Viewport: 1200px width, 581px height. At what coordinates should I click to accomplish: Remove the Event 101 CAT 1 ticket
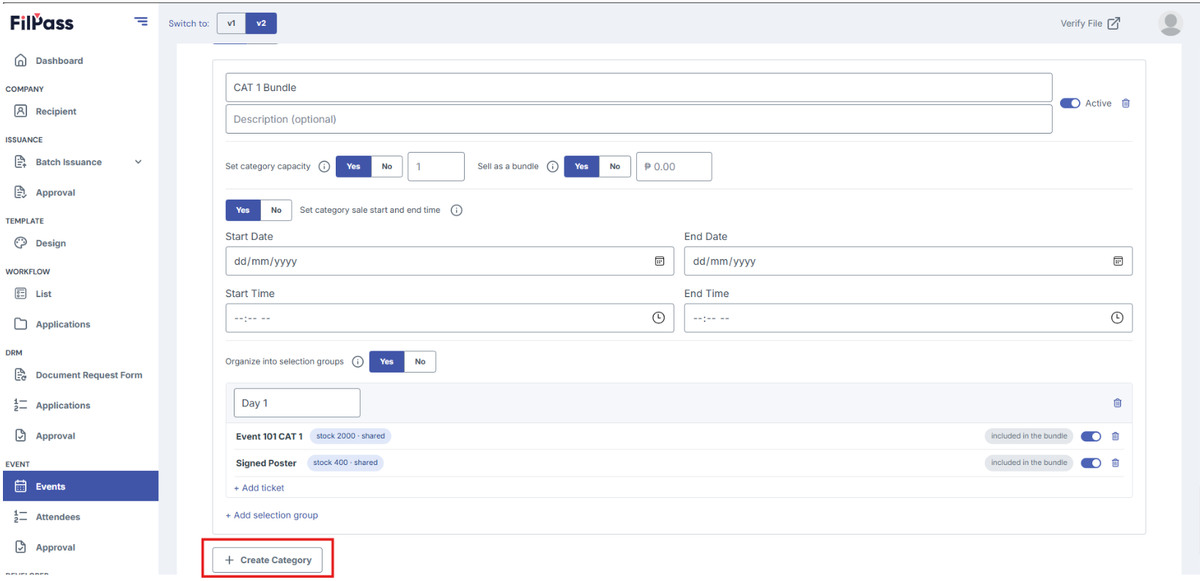pyautogui.click(x=1116, y=436)
